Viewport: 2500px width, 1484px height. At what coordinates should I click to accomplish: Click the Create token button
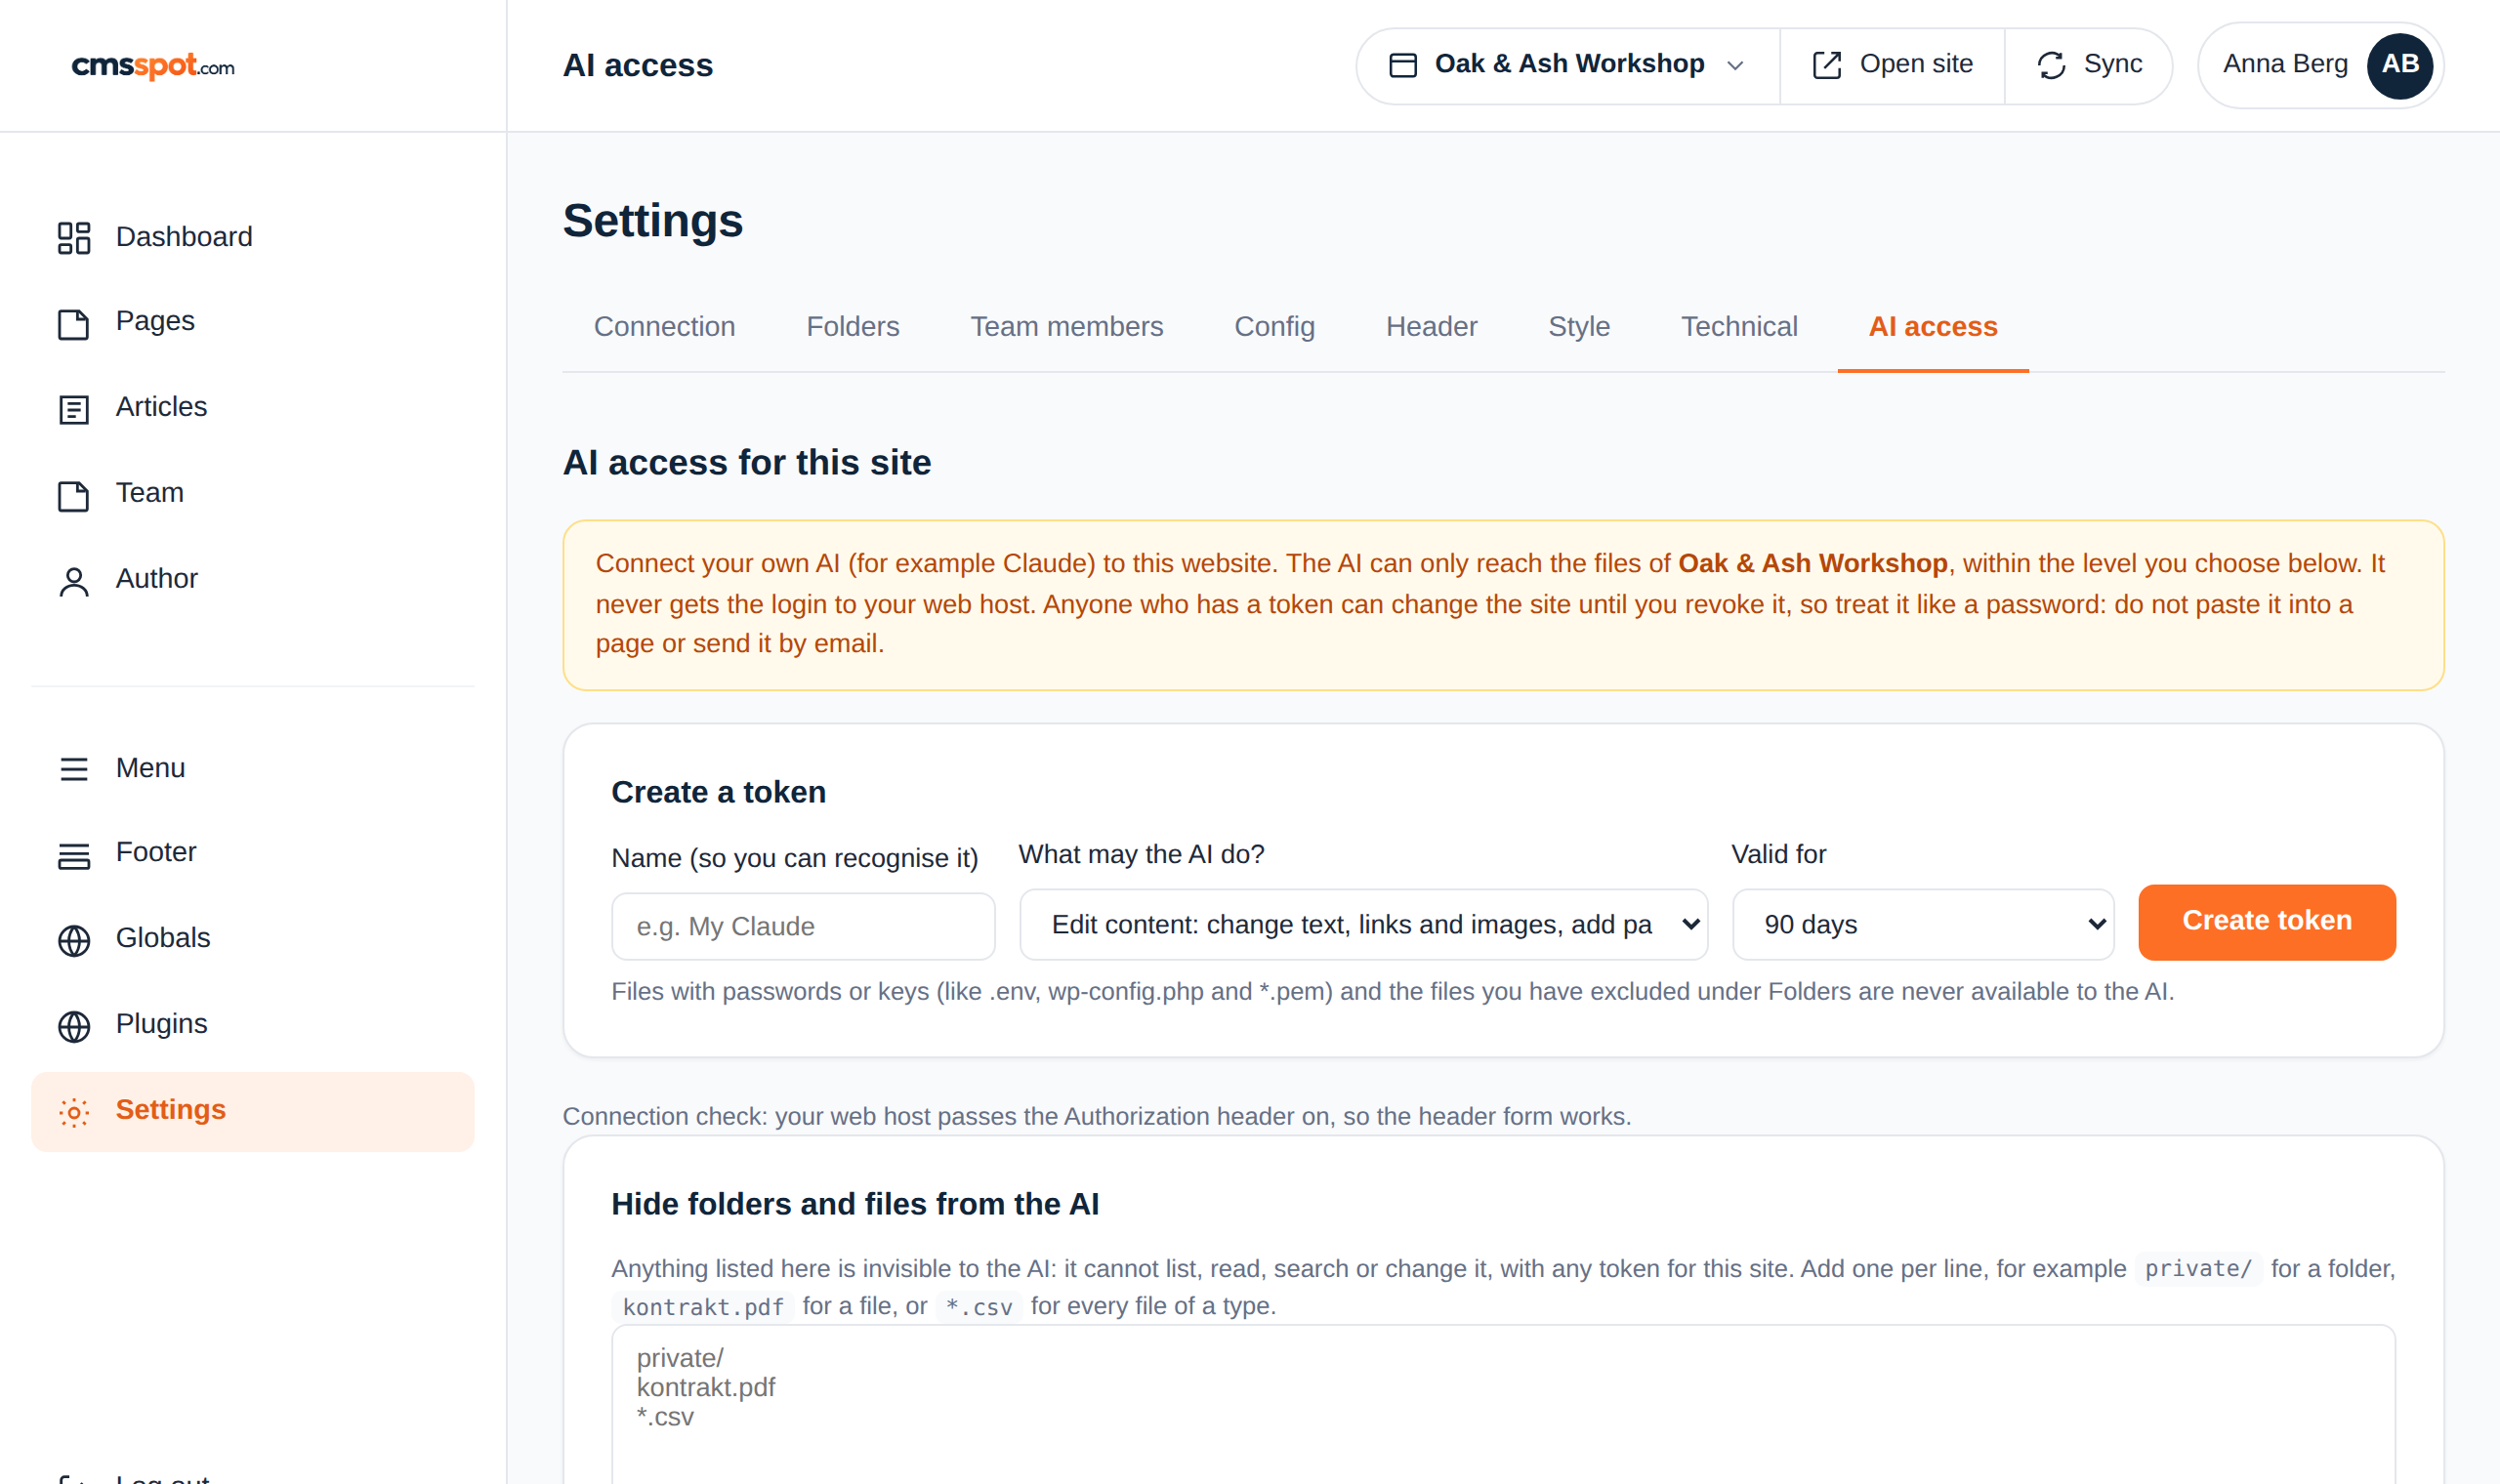click(x=2266, y=921)
